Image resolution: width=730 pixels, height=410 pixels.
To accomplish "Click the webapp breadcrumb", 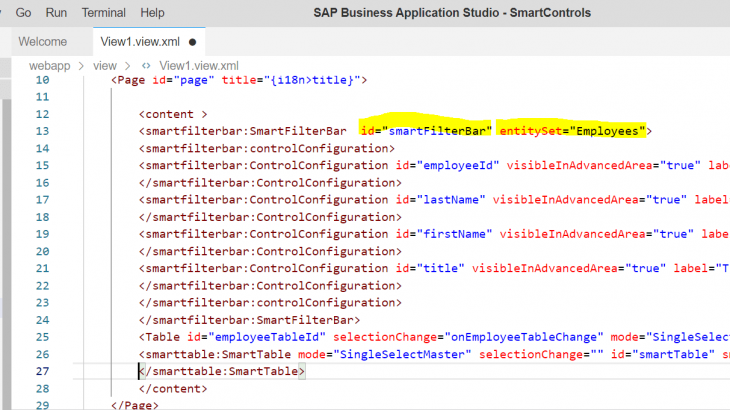I will click(49, 66).
